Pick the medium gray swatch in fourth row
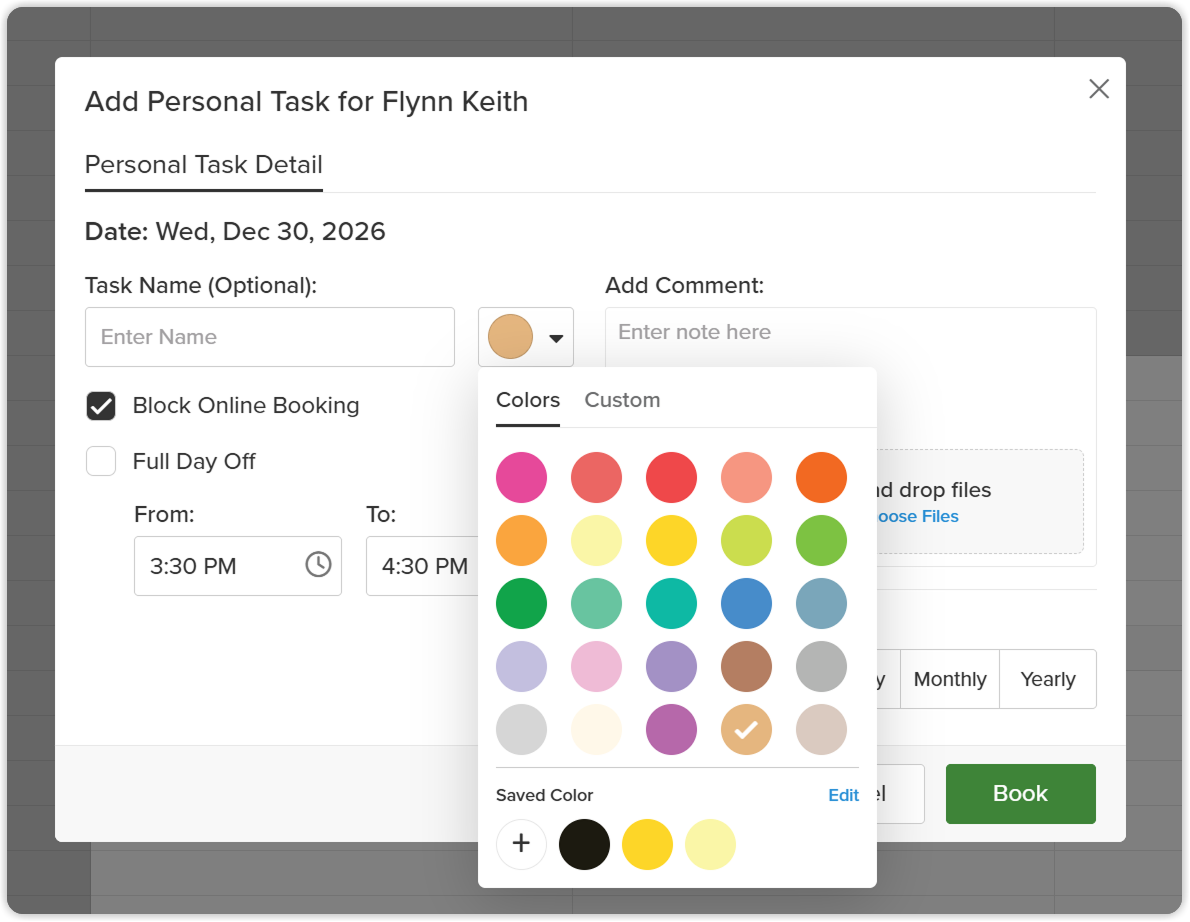Image resolution: width=1190 pixels, height=922 pixels. click(x=821, y=666)
